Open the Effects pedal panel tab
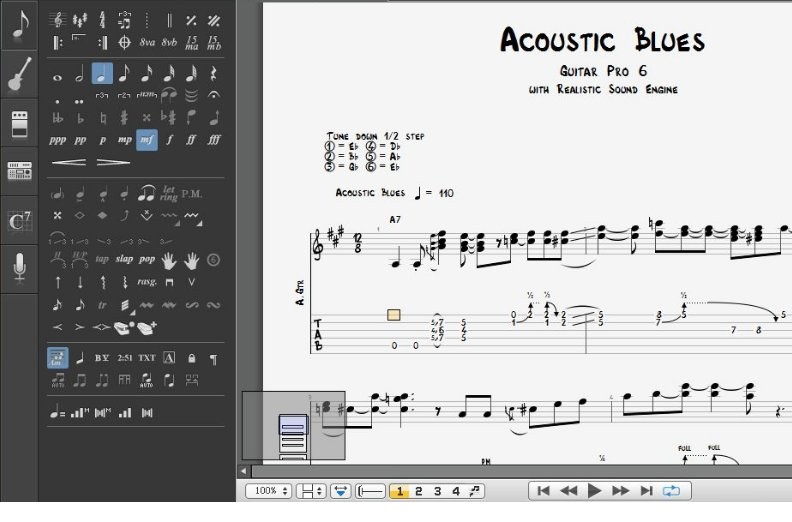 (x=19, y=123)
